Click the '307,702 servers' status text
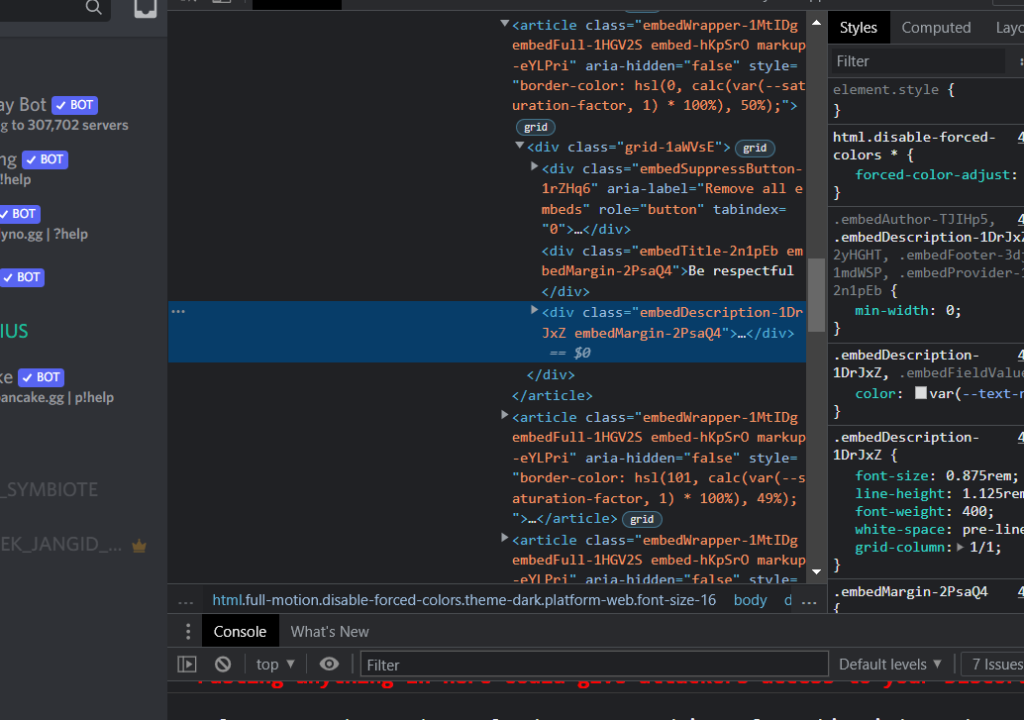This screenshot has height=720, width=1024. (78, 125)
